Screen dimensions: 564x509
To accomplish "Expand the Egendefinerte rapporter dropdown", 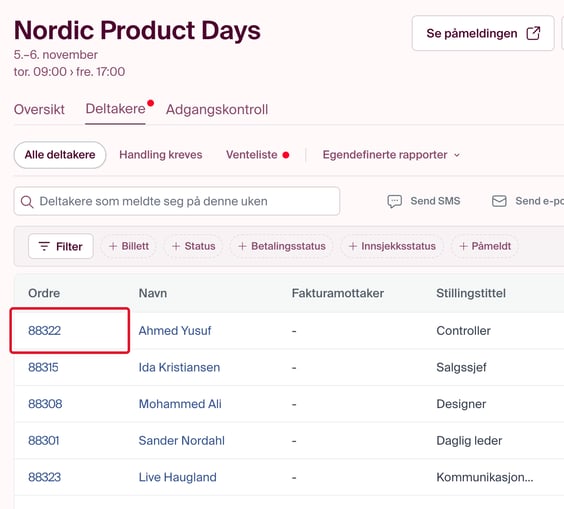I will coord(391,155).
